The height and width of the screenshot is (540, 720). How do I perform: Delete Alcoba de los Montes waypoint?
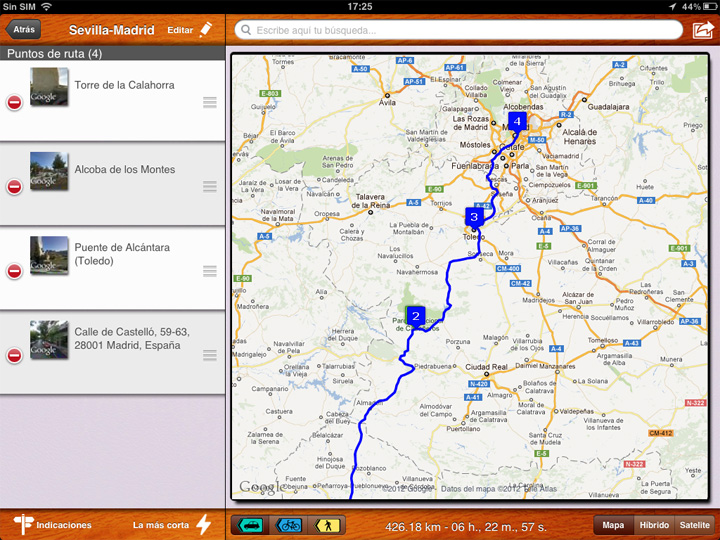pyautogui.click(x=14, y=186)
